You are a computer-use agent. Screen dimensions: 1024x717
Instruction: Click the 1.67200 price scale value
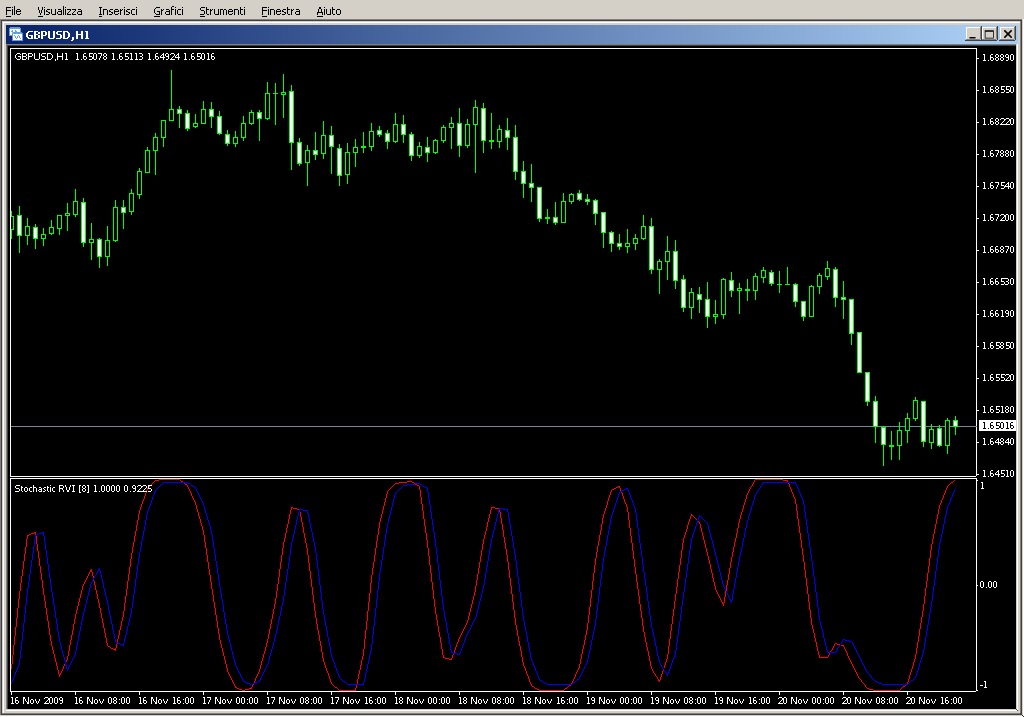click(999, 217)
